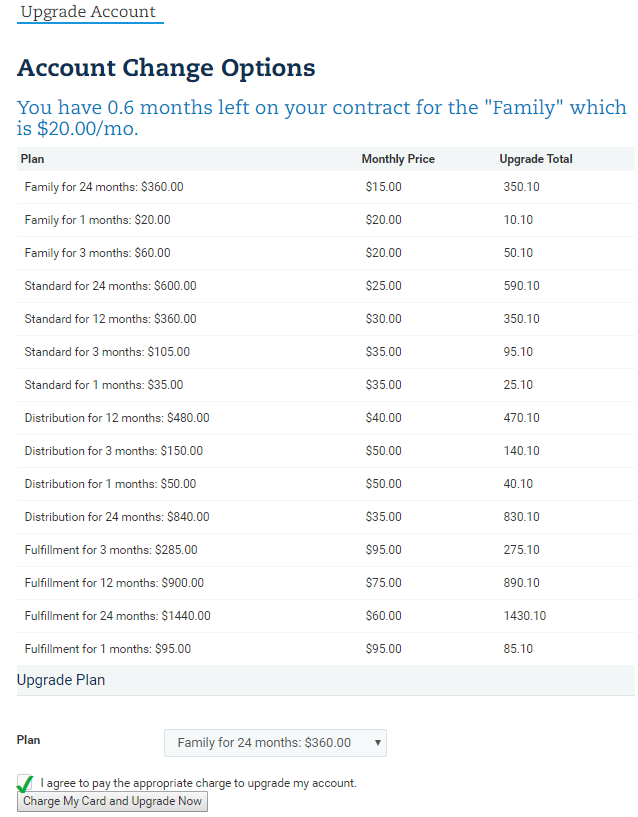Select the Standard for 24 months row
The image size is (638, 817).
pos(110,286)
